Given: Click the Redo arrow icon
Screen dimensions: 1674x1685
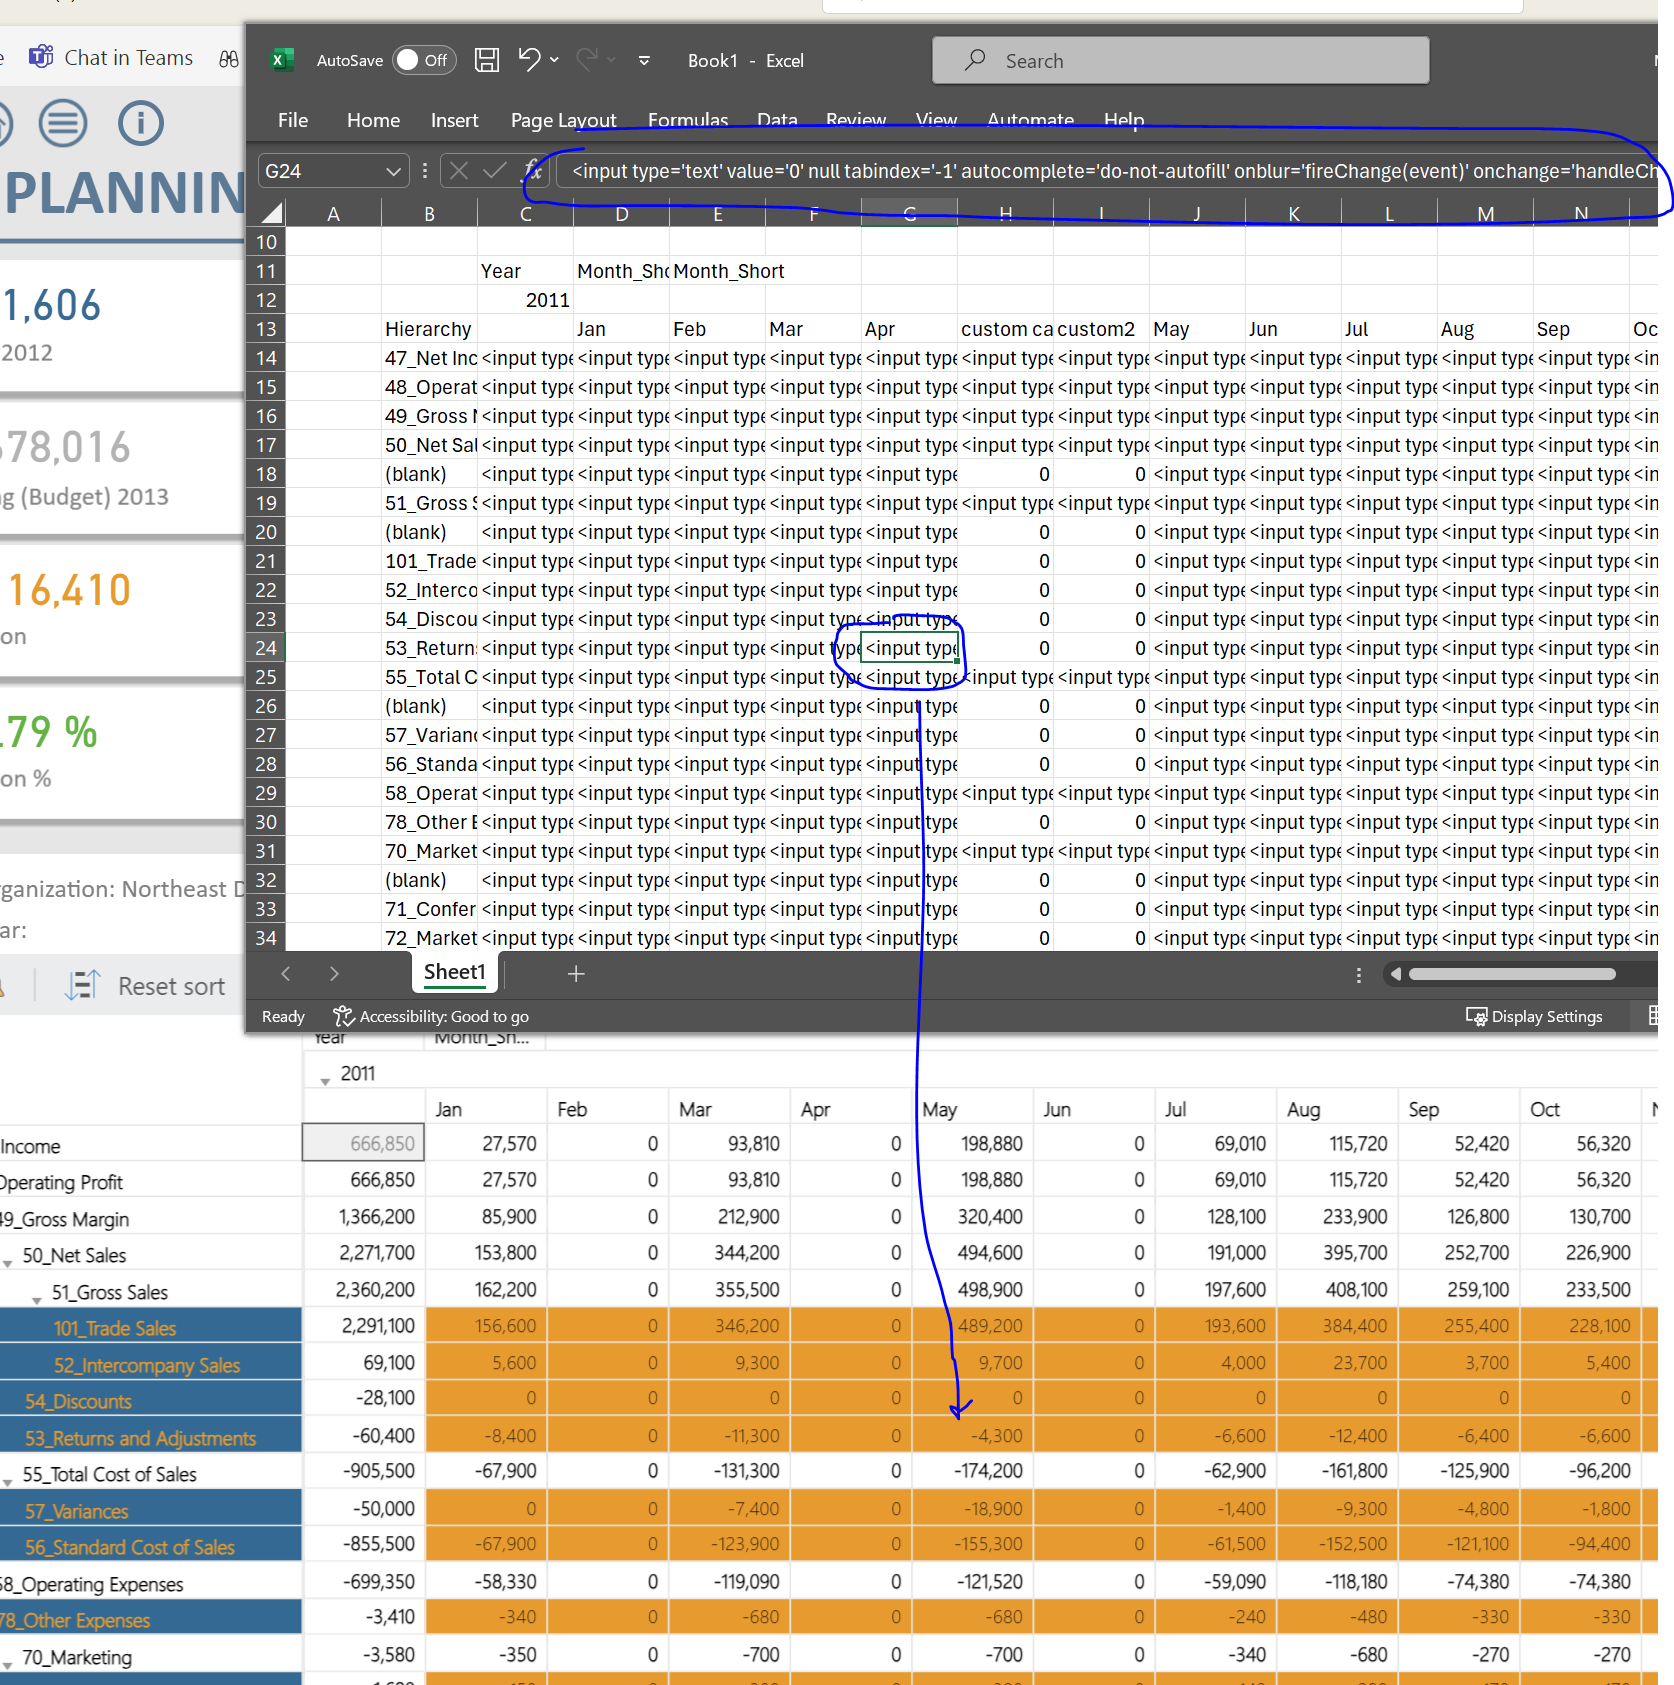Looking at the screenshot, I should tap(588, 60).
